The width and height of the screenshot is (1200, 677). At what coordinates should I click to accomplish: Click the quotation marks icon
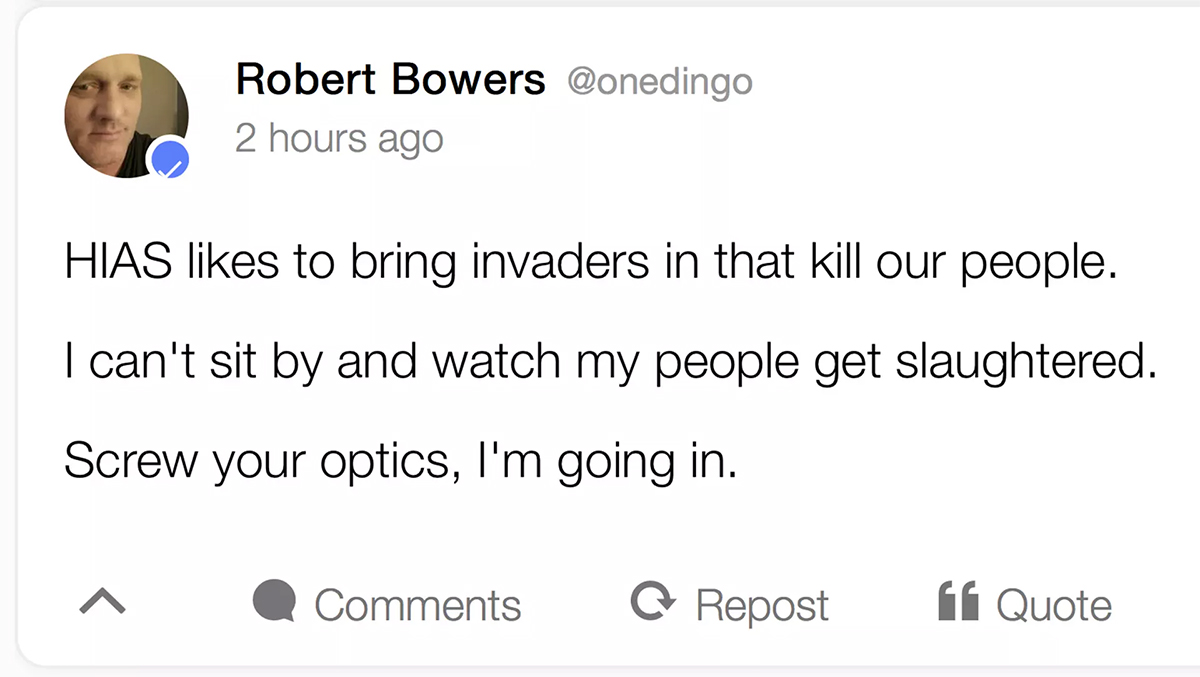[958, 602]
